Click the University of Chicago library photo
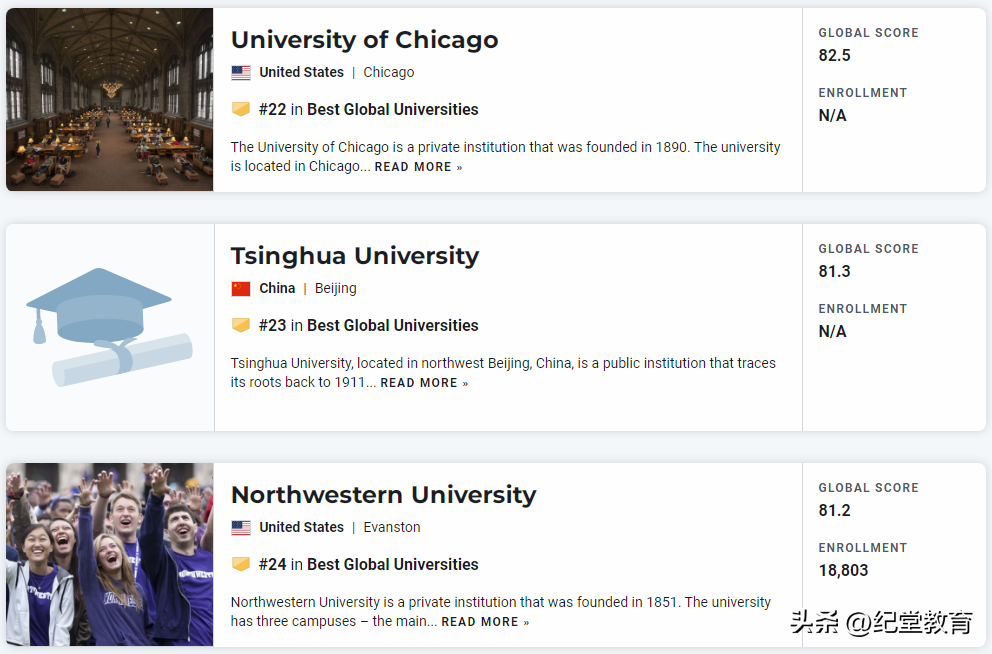992x654 pixels. point(109,99)
